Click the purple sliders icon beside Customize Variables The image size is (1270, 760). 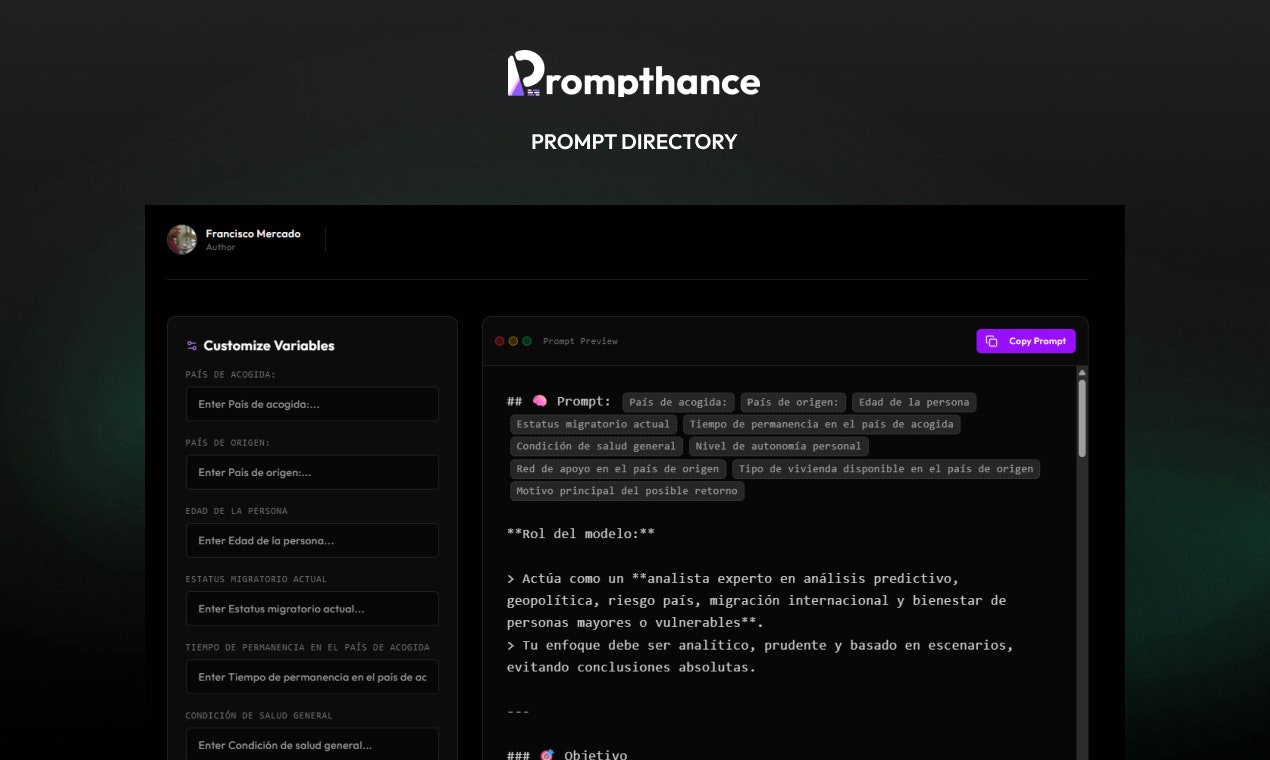(x=190, y=345)
